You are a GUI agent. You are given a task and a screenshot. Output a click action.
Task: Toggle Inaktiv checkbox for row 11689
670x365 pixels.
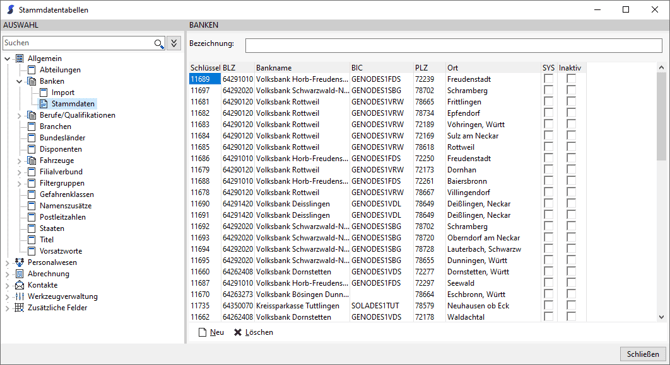(x=571, y=79)
